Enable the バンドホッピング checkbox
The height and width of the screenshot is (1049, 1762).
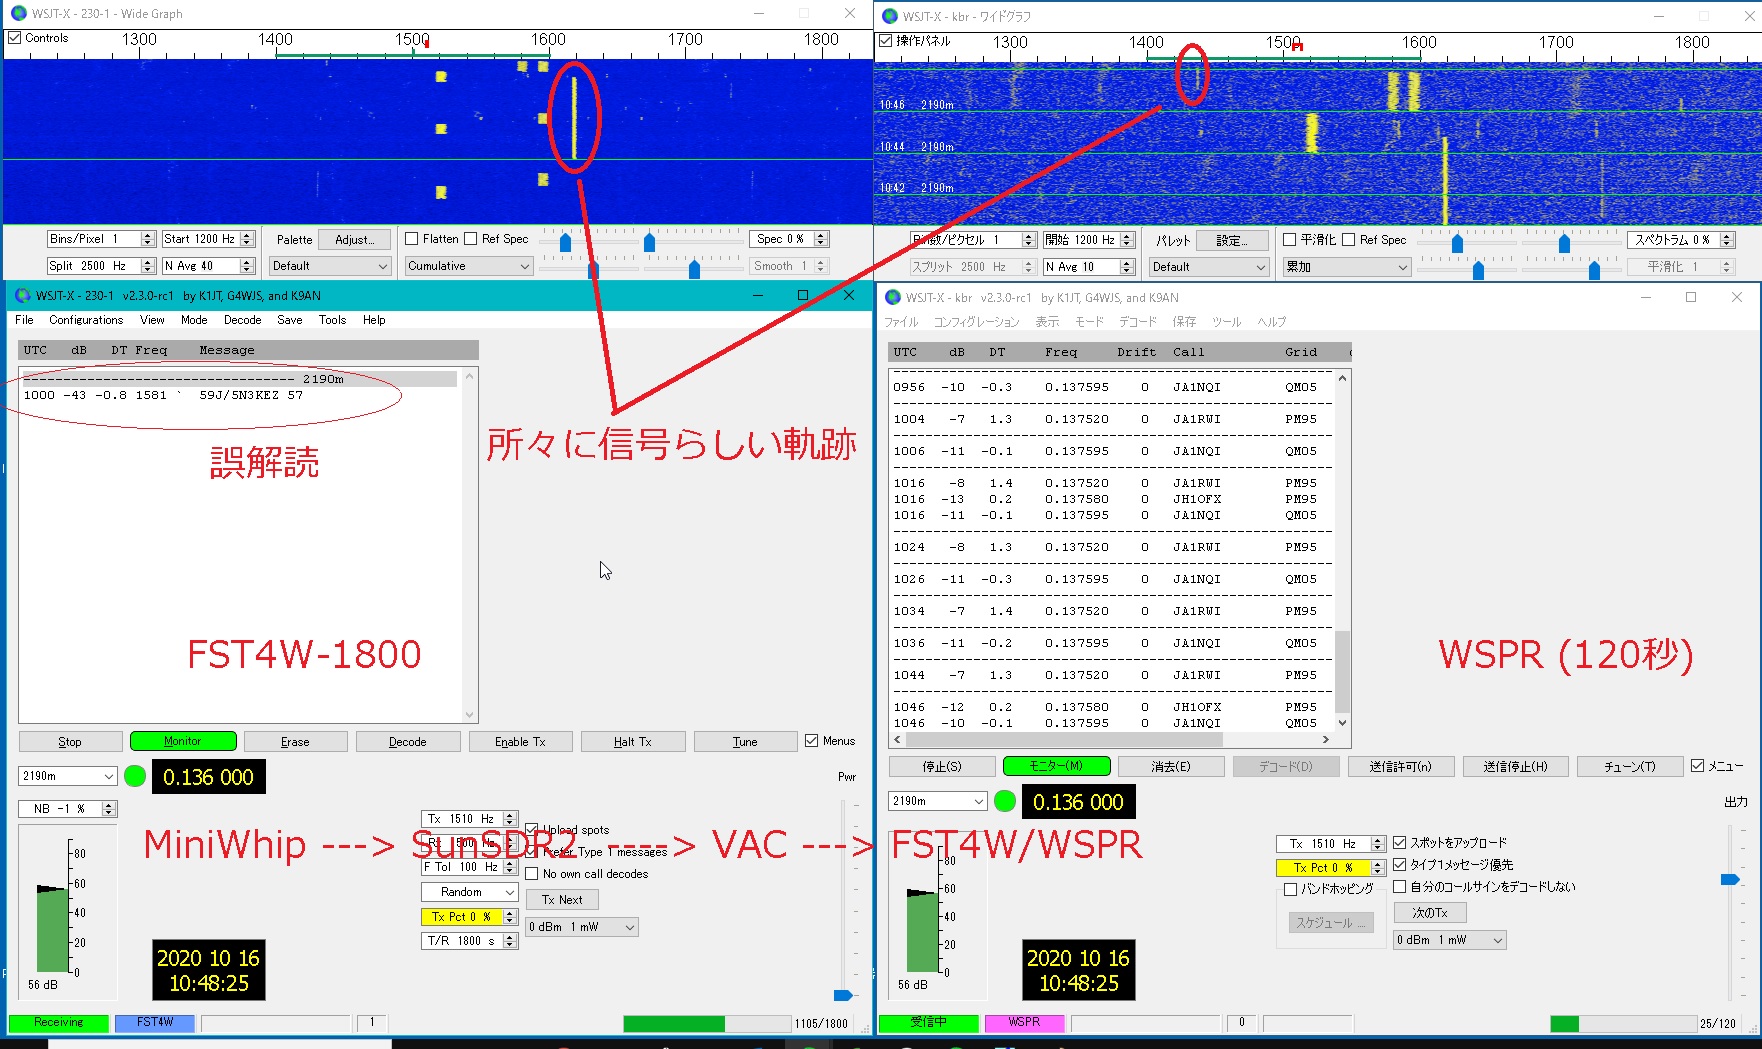coord(1290,889)
